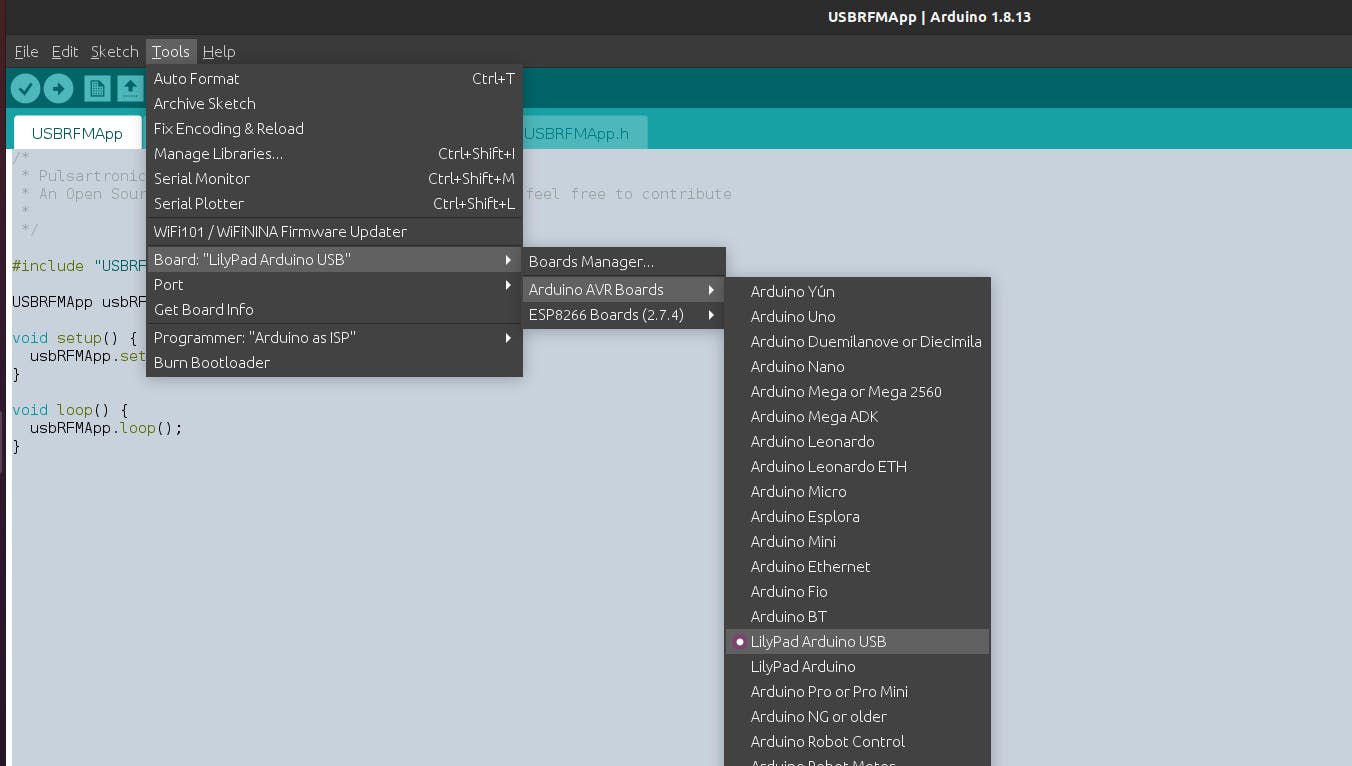The image size is (1352, 766).
Task: Open the Serial Monitor
Action: [x=334, y=179]
